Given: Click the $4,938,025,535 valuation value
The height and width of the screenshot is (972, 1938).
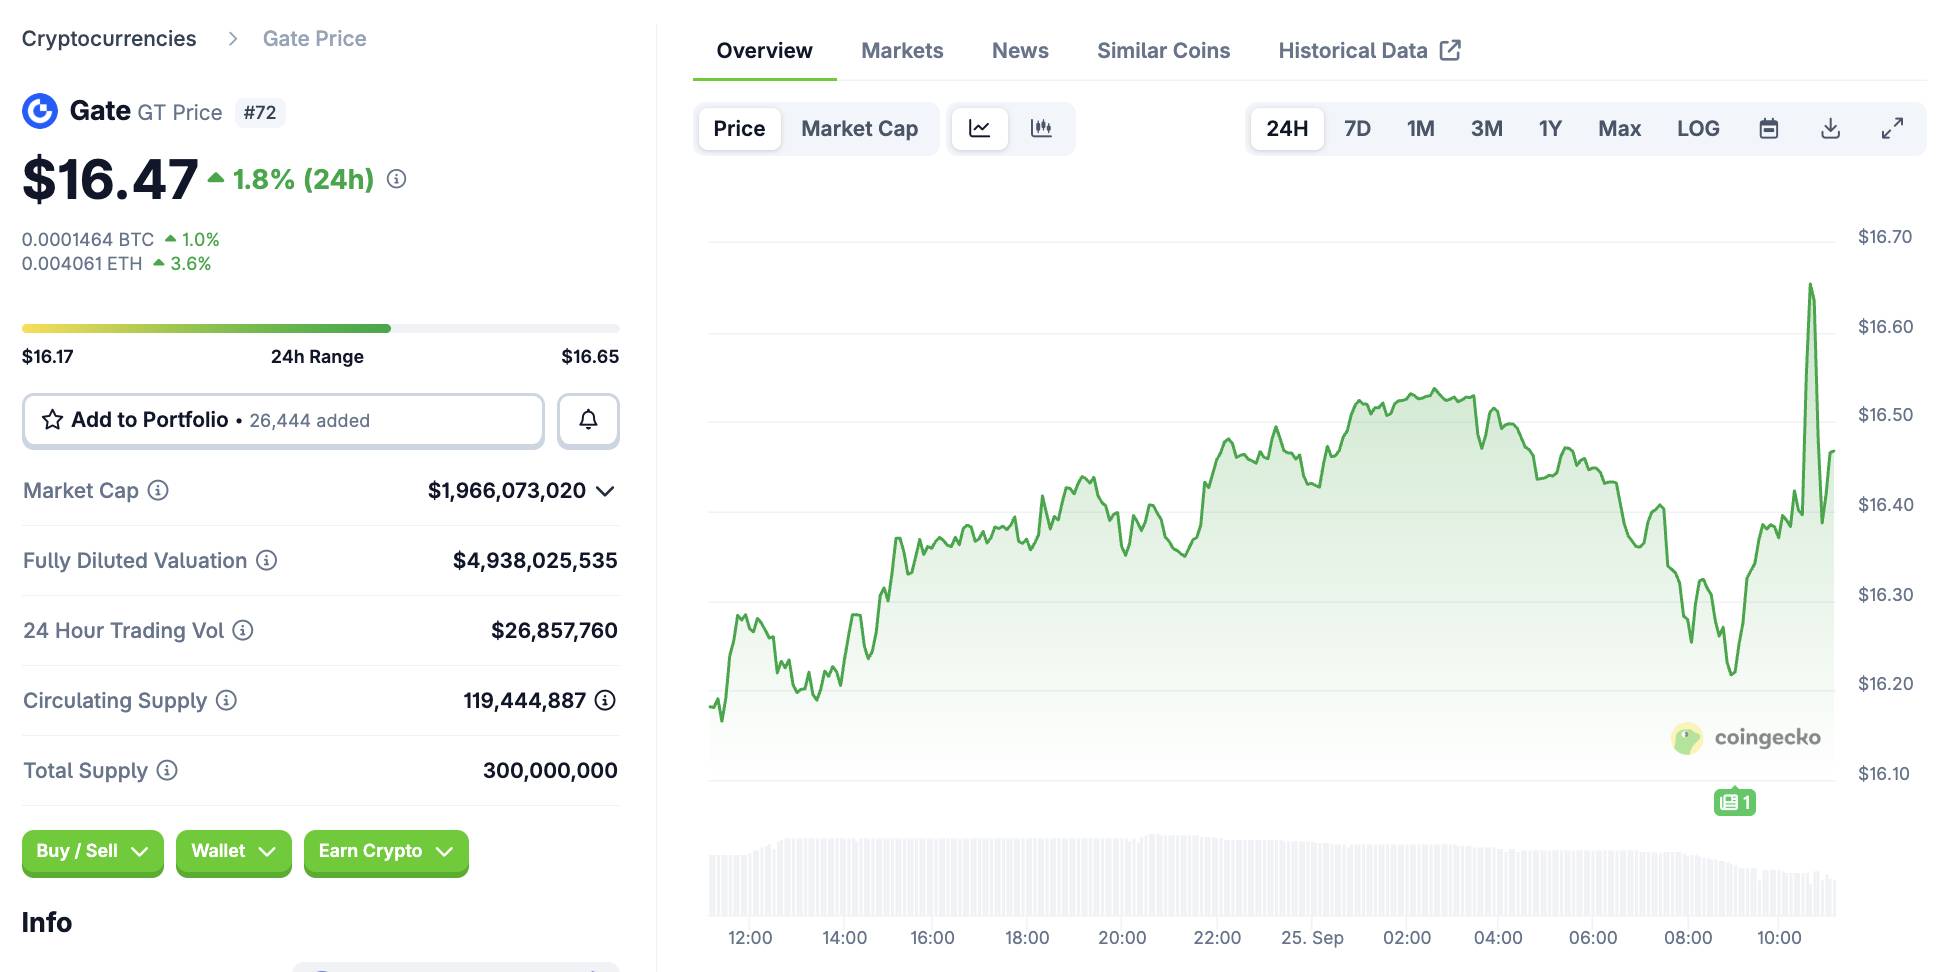Looking at the screenshot, I should (x=535, y=560).
